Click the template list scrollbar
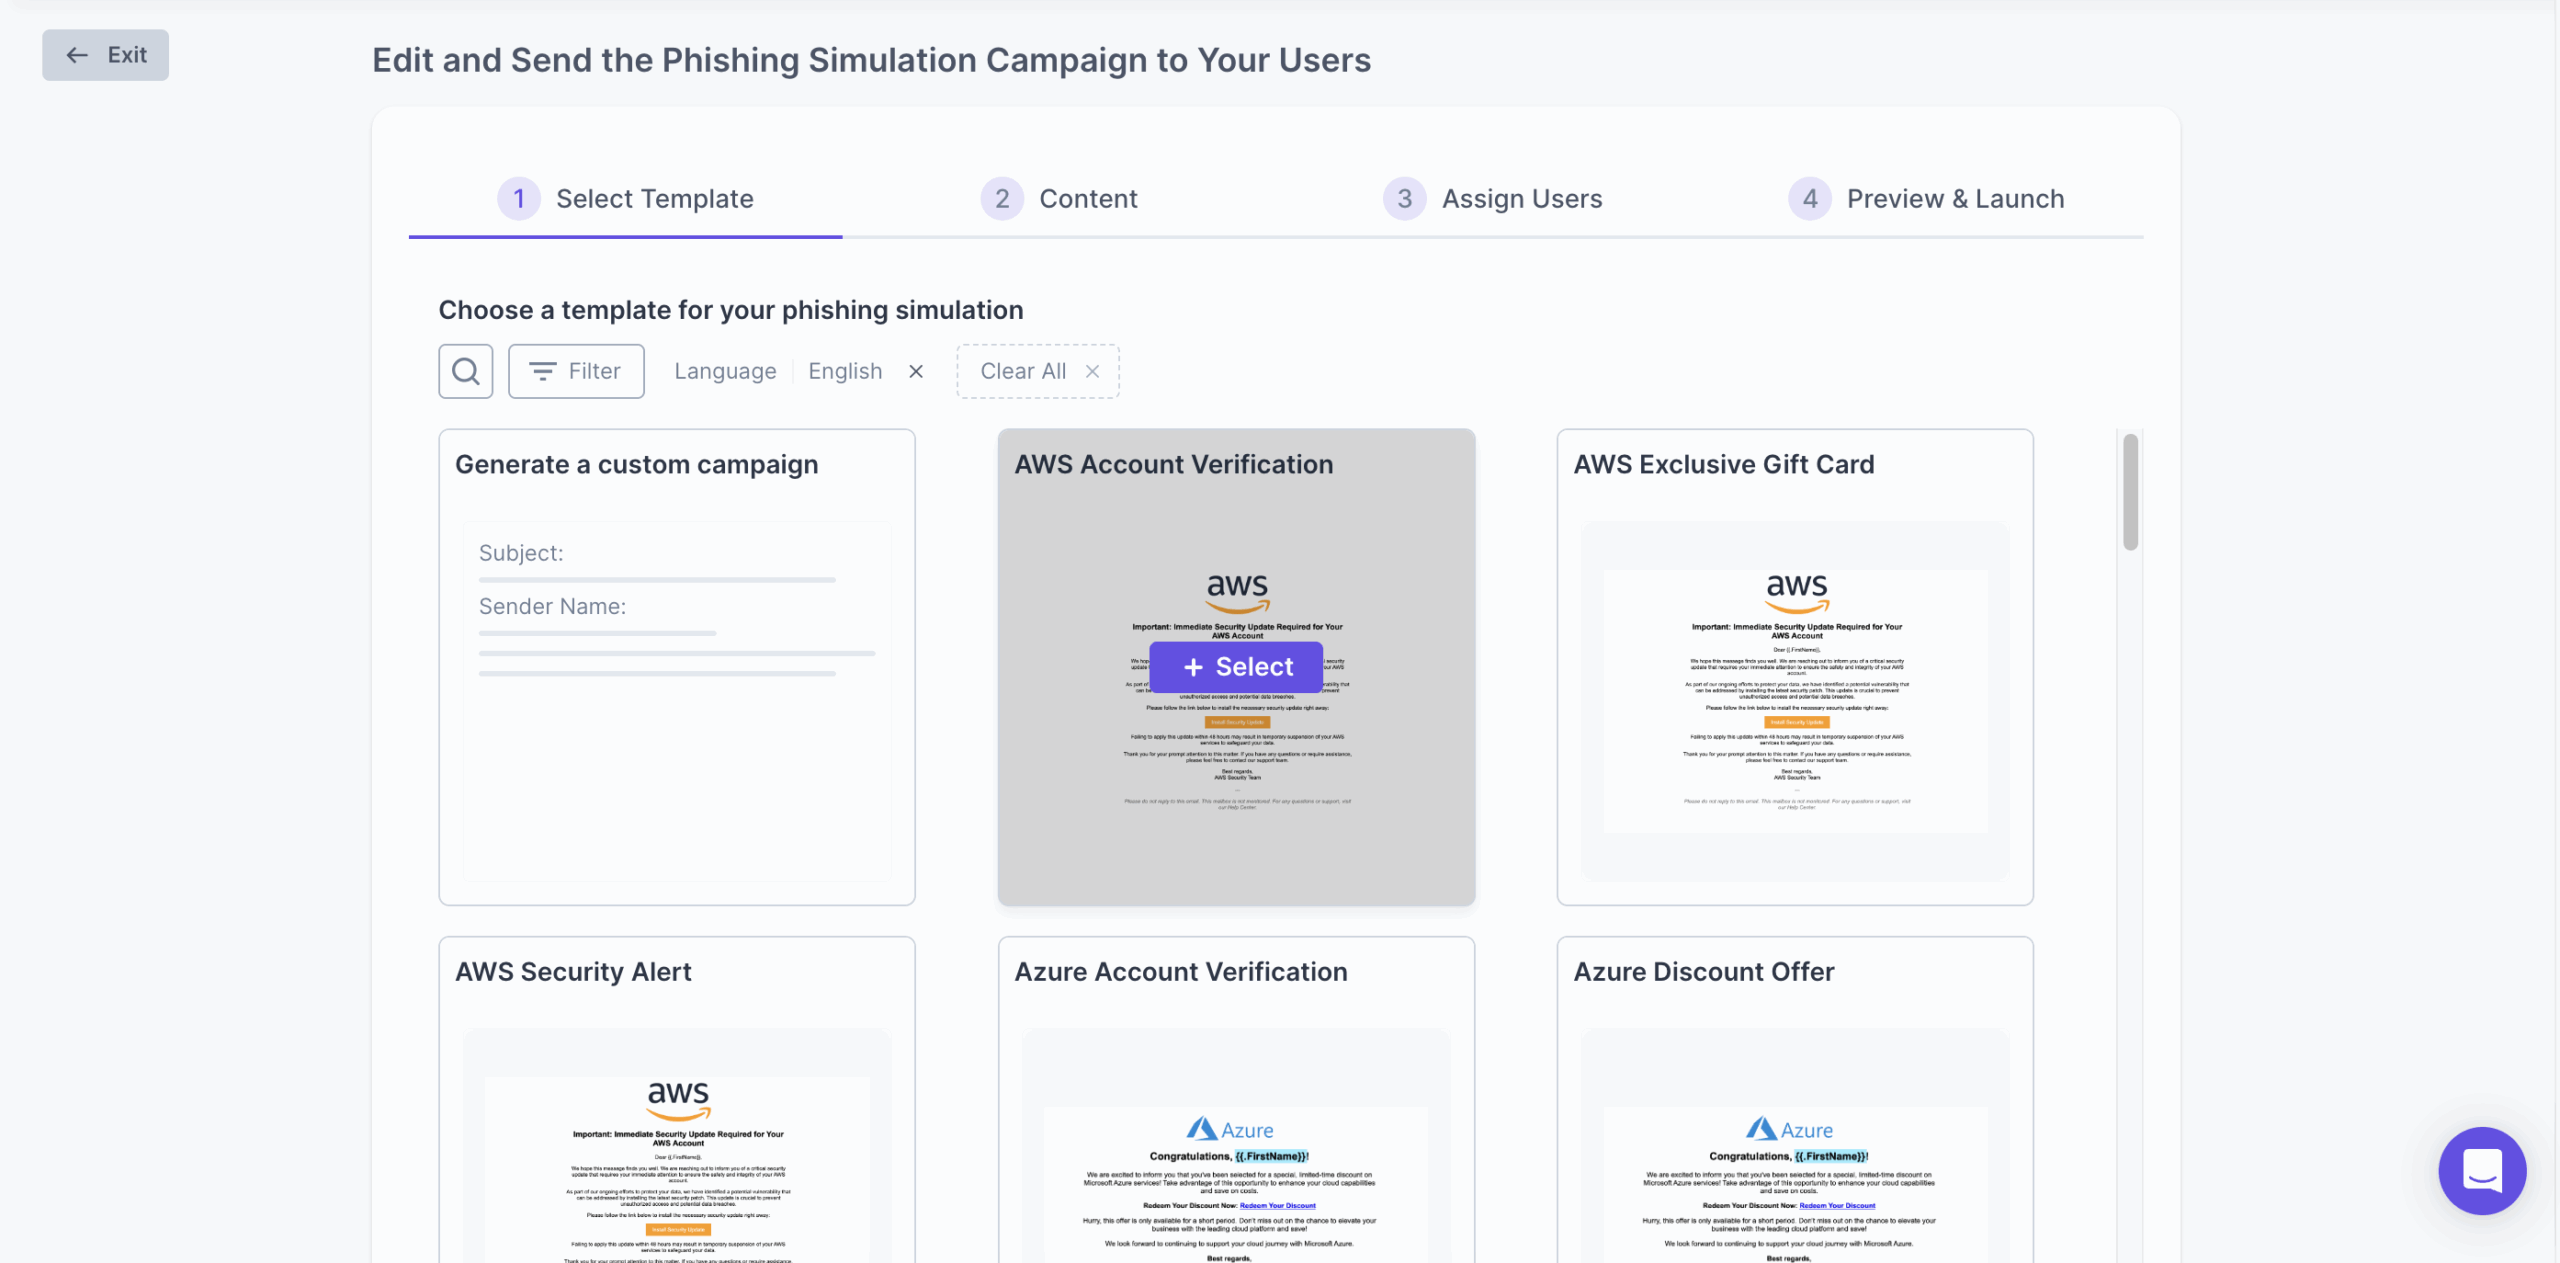 (x=2130, y=492)
